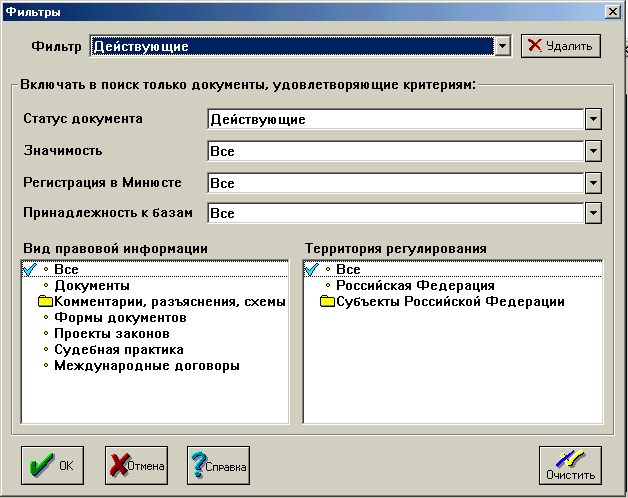Toggle the checkmark next to Все in Вид правовой информации
This screenshot has height=498, width=628.
click(30, 269)
